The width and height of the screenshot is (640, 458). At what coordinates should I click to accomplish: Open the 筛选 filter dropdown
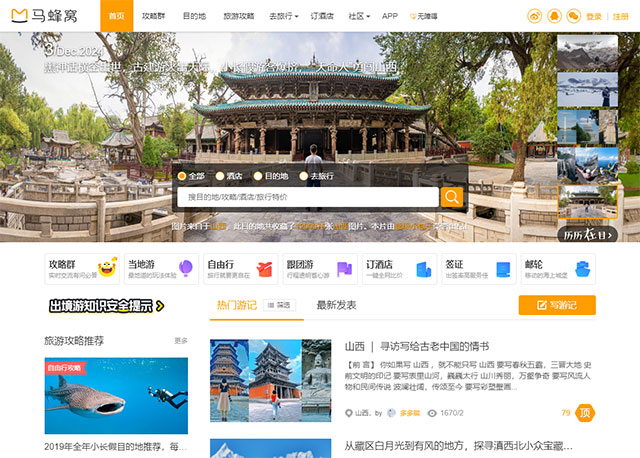point(281,305)
